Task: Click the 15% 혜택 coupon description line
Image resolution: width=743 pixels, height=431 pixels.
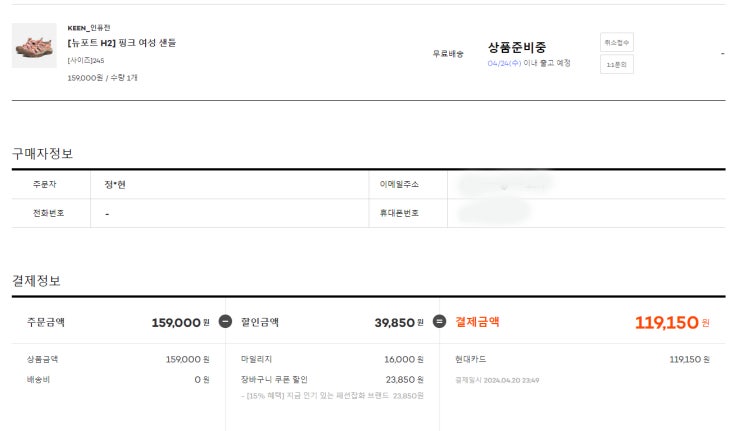Action: (x=332, y=395)
